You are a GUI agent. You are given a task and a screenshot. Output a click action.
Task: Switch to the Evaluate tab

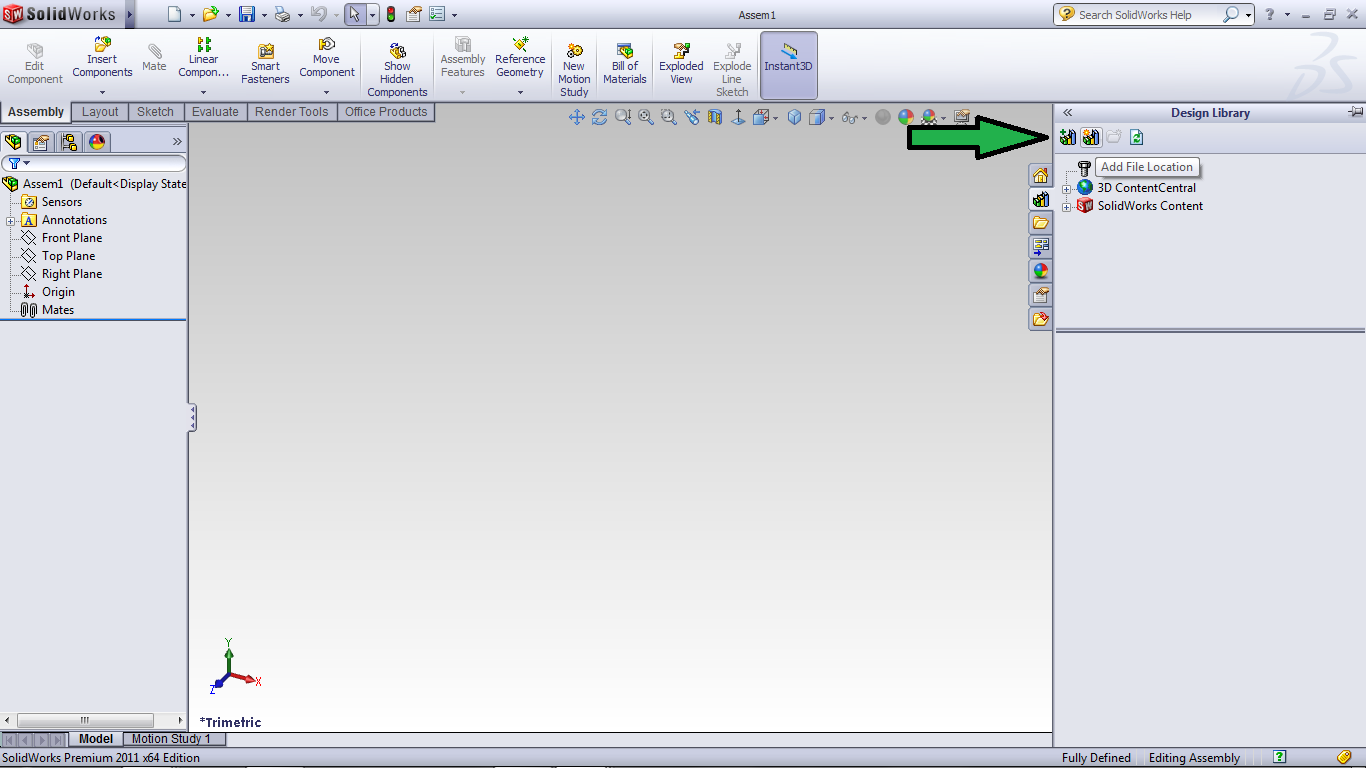coord(215,112)
